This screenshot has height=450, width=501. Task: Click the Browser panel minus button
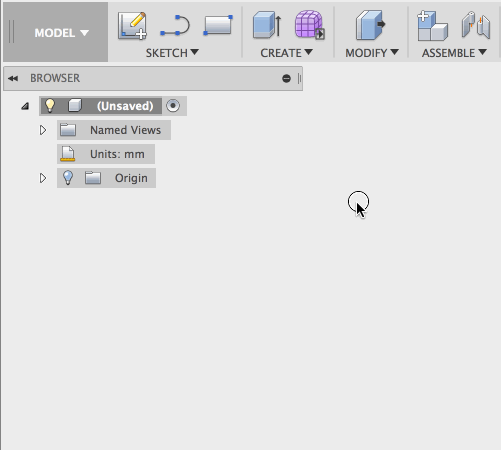coord(286,78)
